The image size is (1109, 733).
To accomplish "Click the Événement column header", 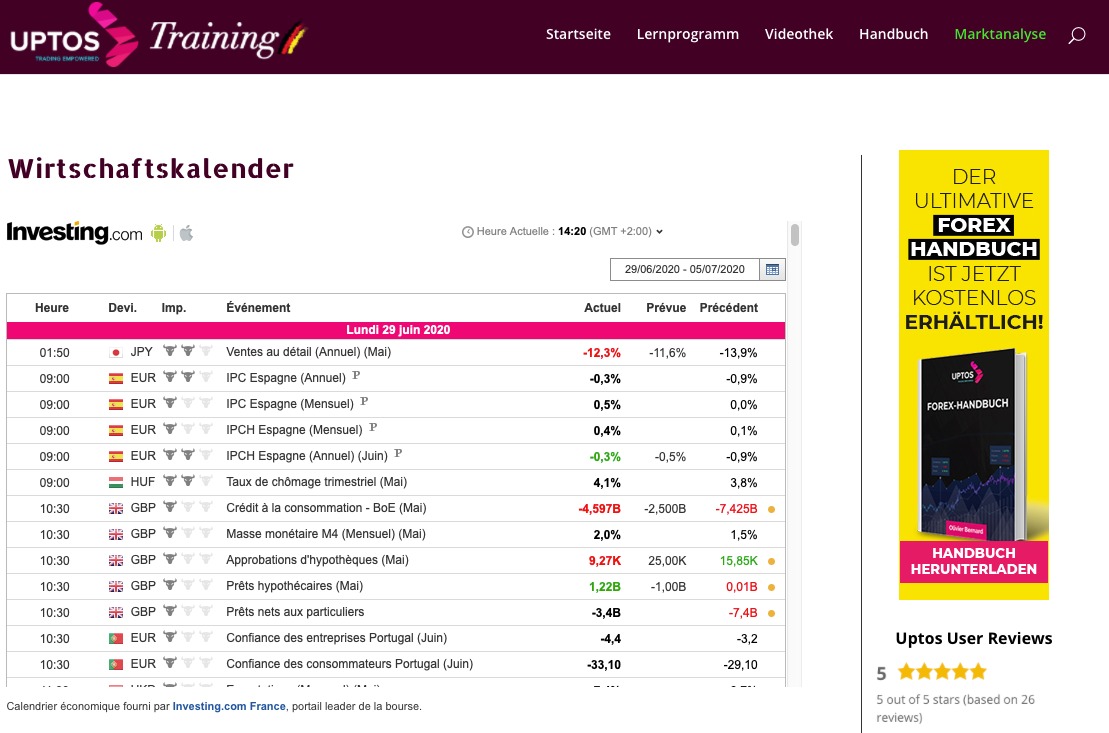I will [x=258, y=308].
